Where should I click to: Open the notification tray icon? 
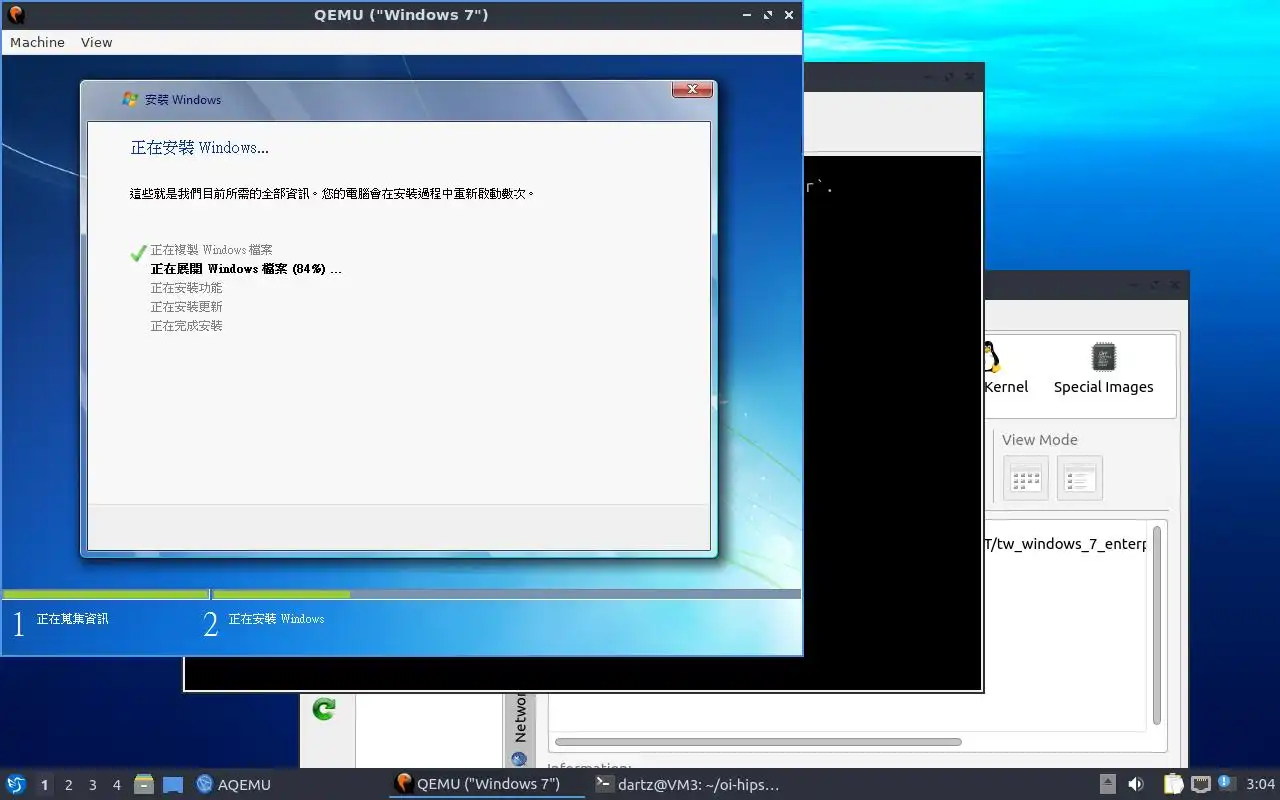coord(1226,783)
